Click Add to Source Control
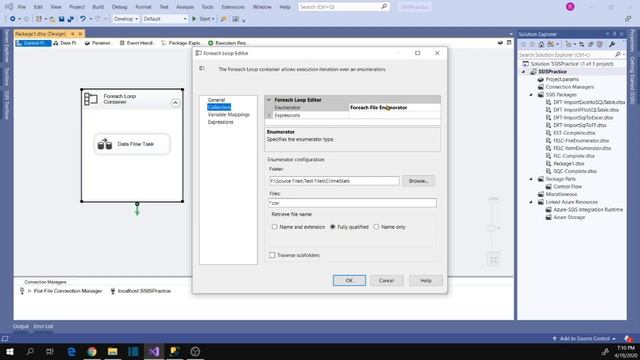 (x=584, y=339)
